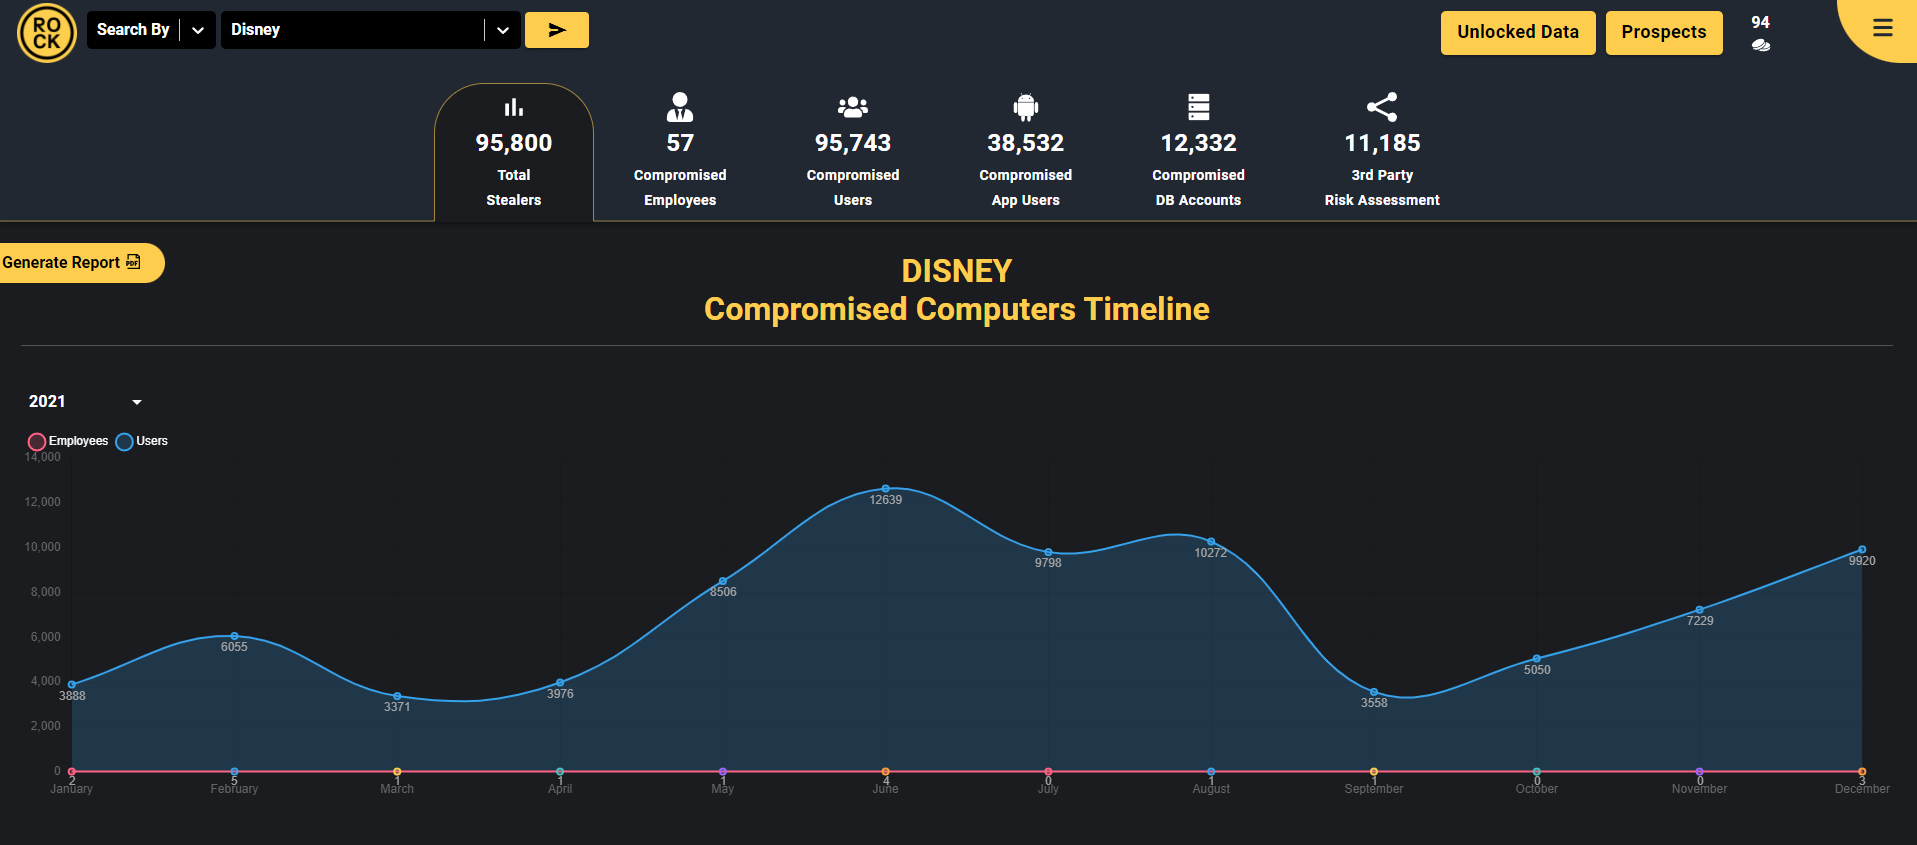This screenshot has height=845, width=1917.
Task: Switch to Compromised DB Accounts tab
Action: click(x=1199, y=152)
